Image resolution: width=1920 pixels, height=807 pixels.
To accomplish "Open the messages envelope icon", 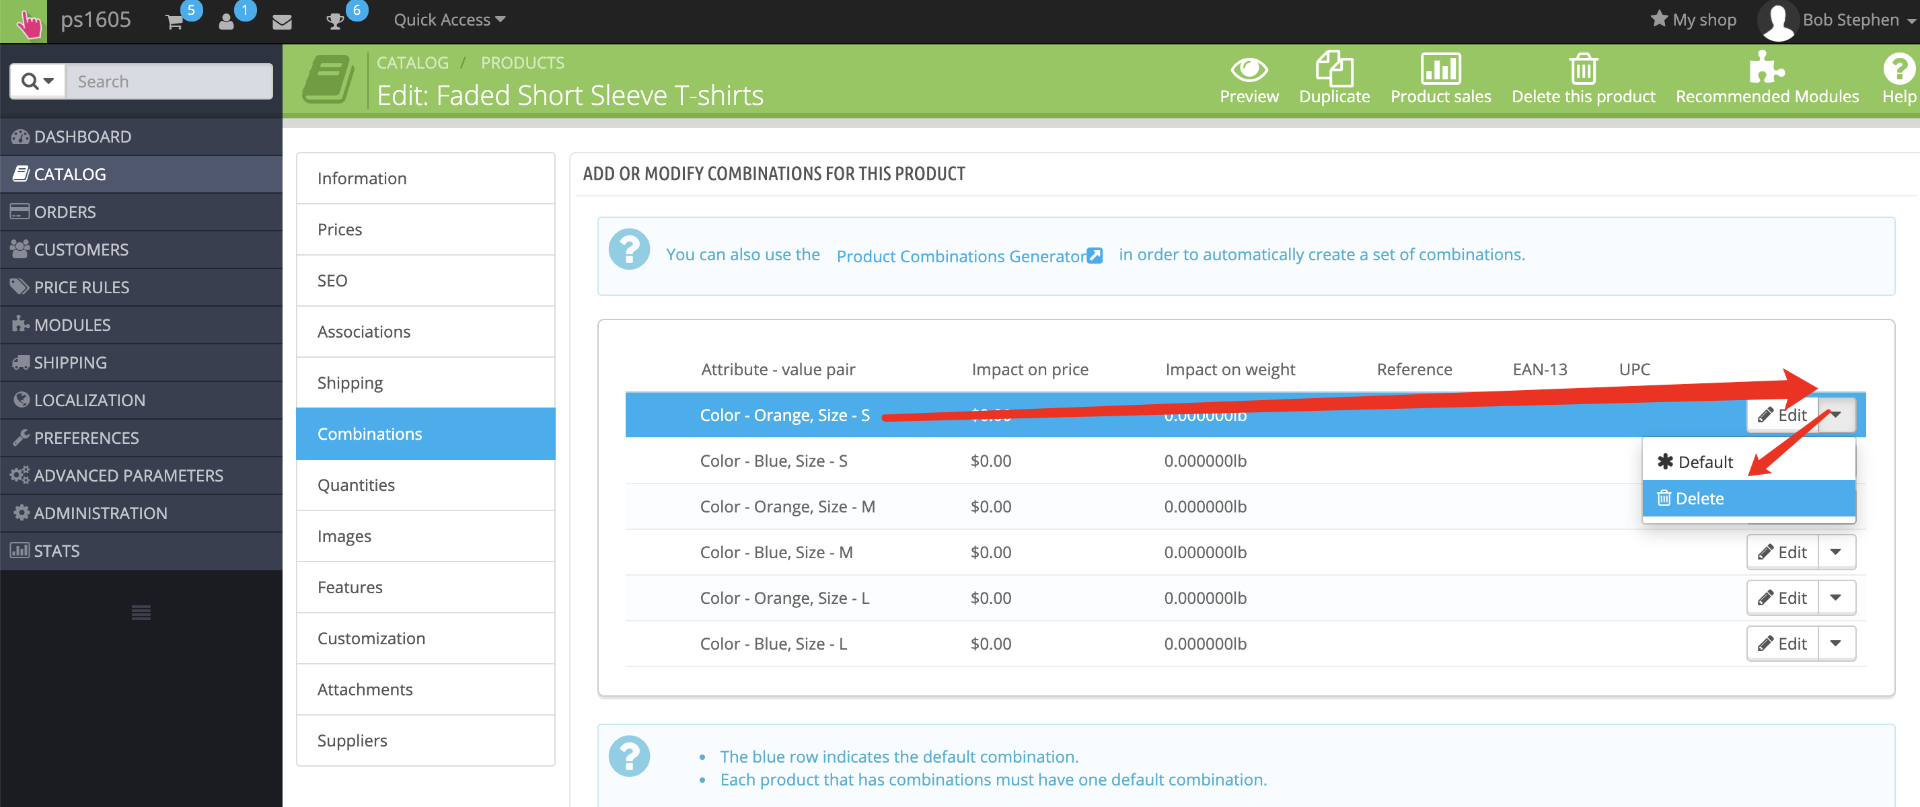I will pos(282,21).
